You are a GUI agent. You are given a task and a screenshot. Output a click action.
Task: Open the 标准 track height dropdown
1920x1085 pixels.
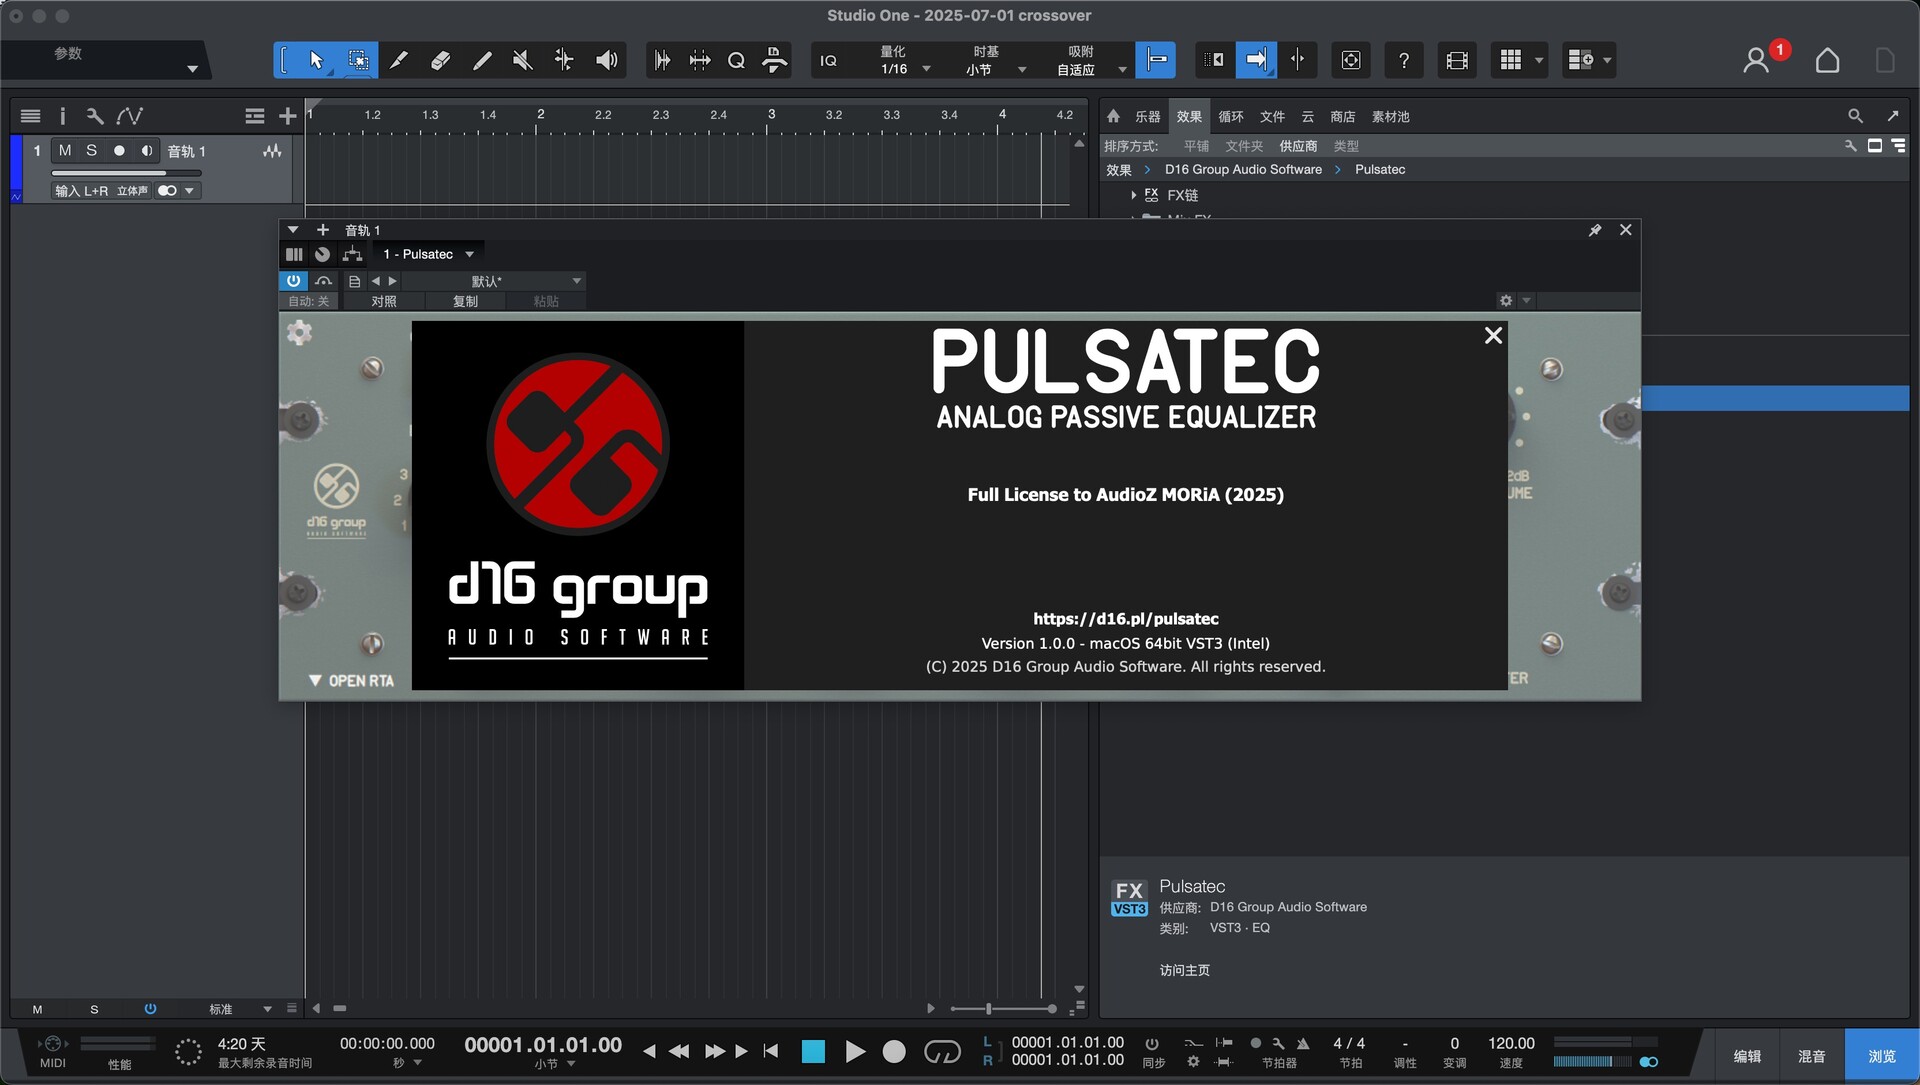pos(240,1009)
